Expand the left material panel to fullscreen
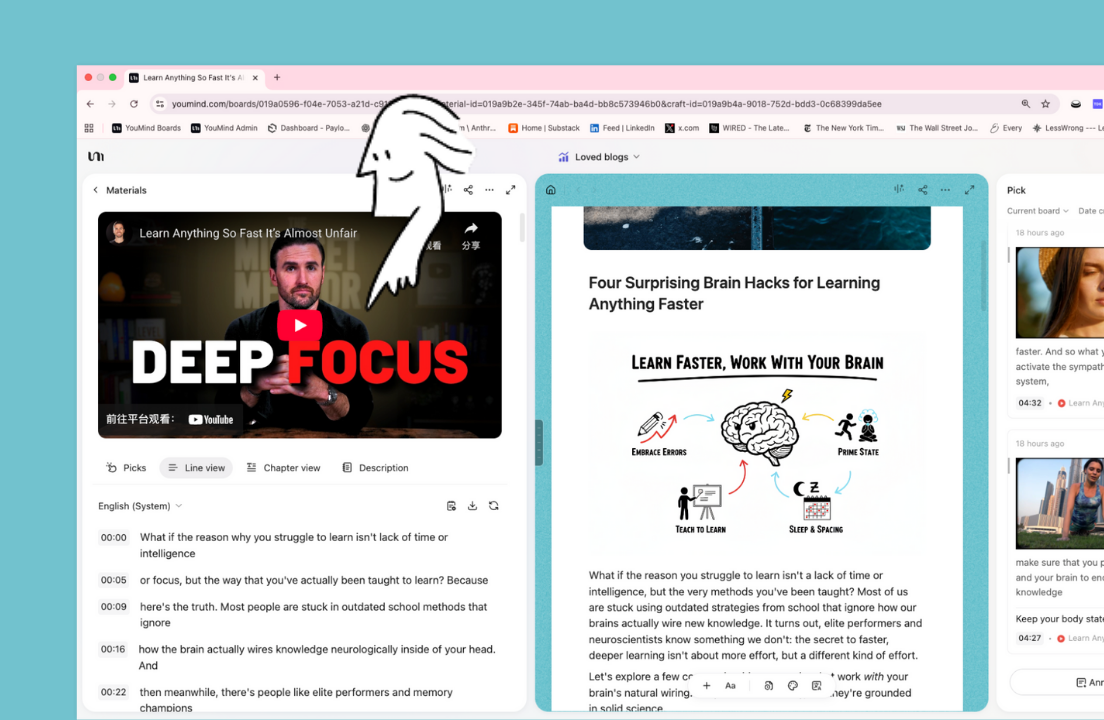The height and width of the screenshot is (720, 1104). tap(510, 190)
